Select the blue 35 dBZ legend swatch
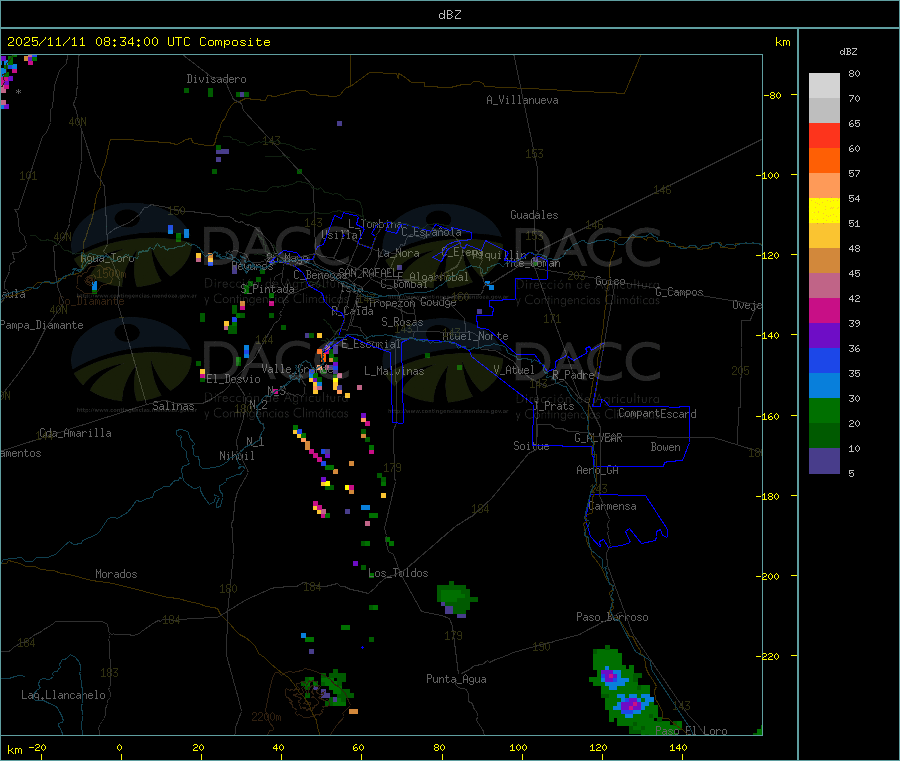The image size is (900, 761). tap(824, 360)
